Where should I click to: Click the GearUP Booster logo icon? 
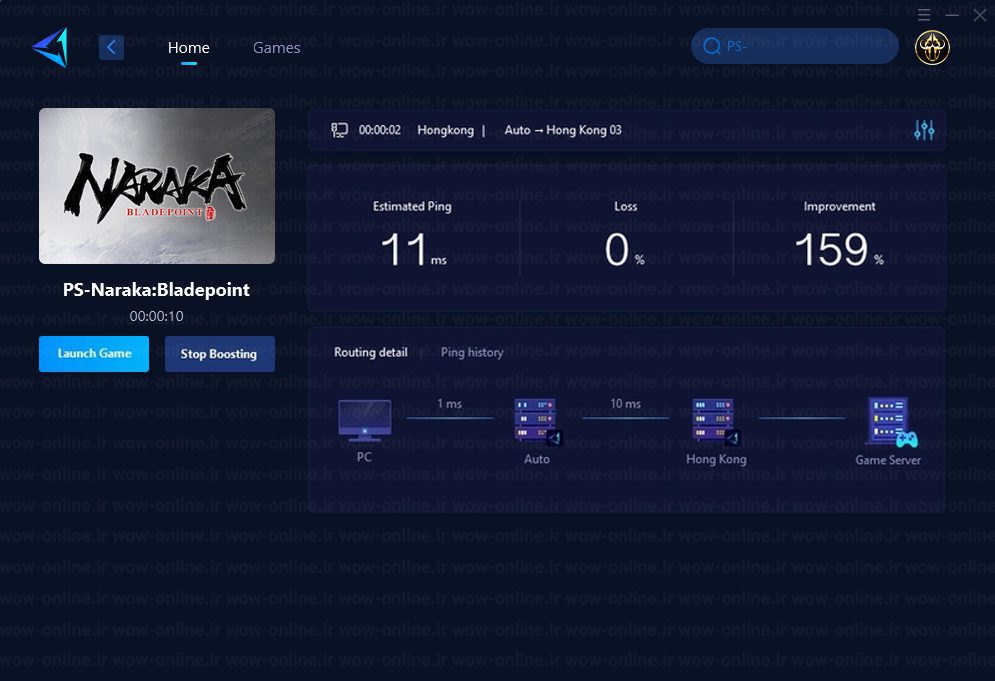point(50,47)
